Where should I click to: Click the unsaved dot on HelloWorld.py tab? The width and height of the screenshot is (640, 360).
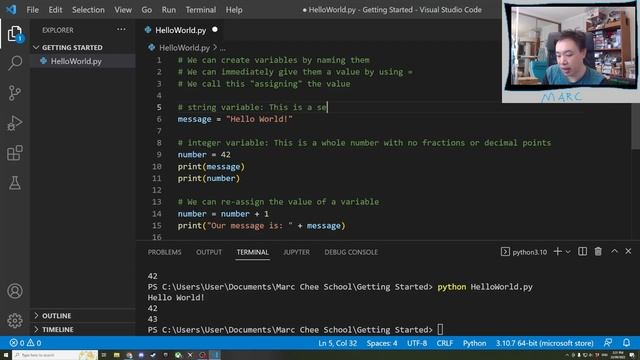click(x=215, y=29)
